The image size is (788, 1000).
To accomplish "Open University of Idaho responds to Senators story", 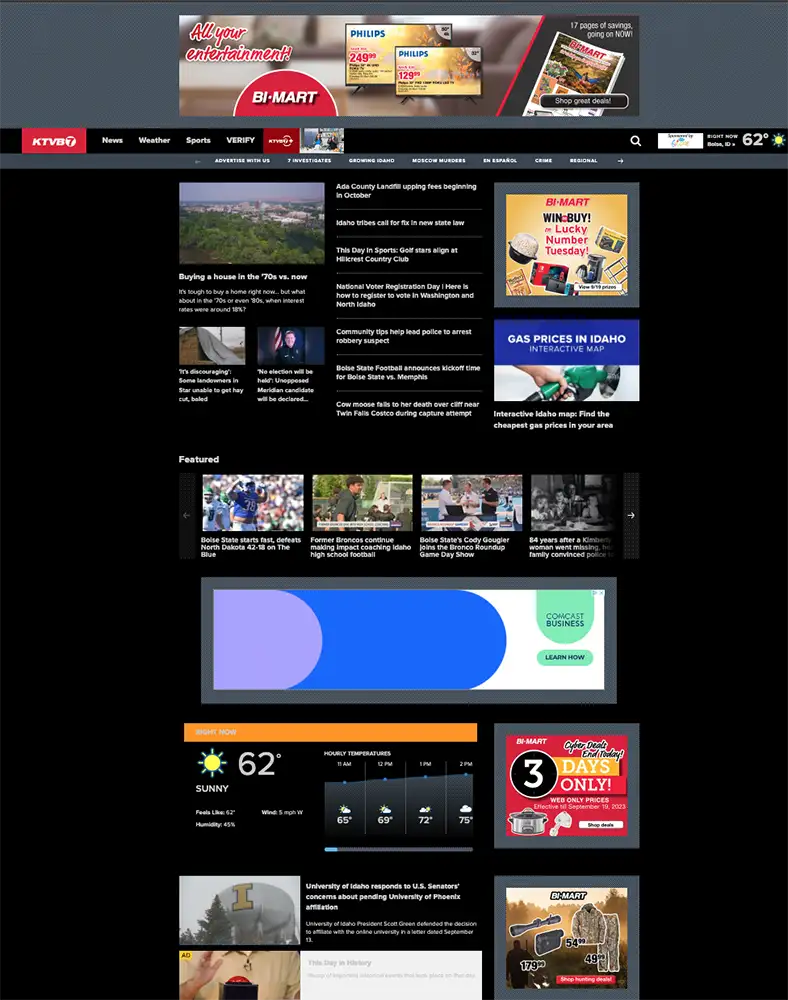I will (383, 896).
